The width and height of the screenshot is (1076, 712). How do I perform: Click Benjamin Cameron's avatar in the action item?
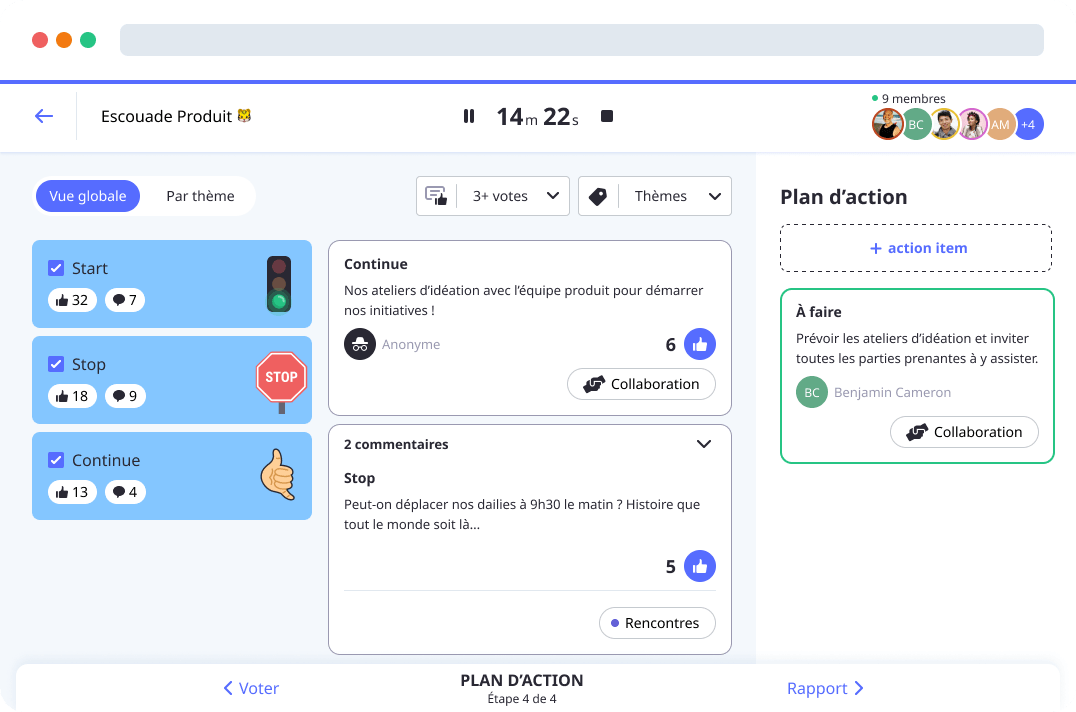811,392
